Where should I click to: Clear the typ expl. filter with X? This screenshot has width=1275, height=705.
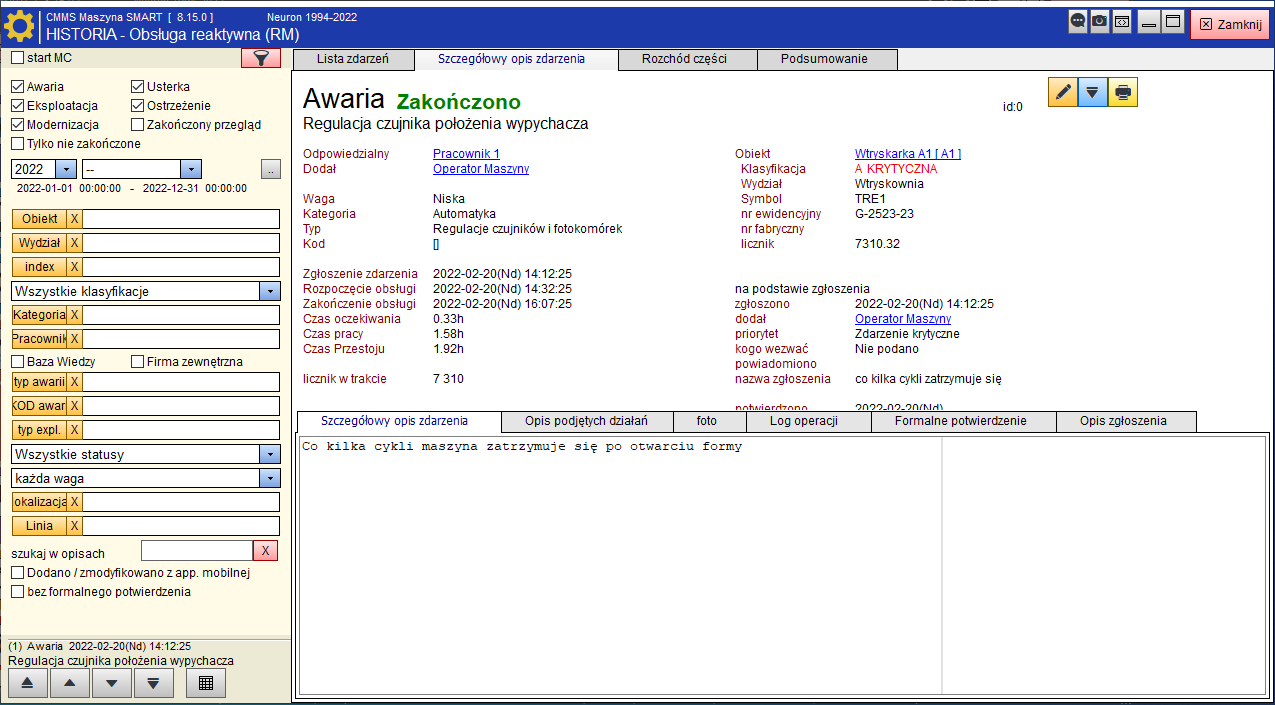pos(74,430)
